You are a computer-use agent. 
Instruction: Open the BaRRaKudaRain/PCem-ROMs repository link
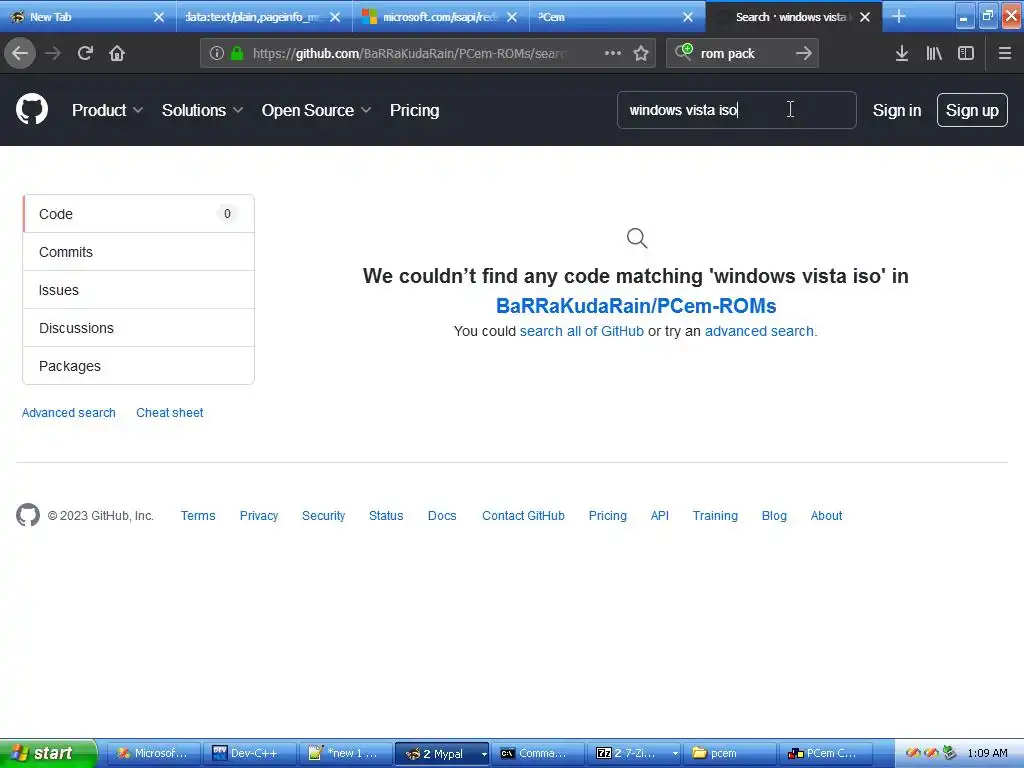click(636, 306)
